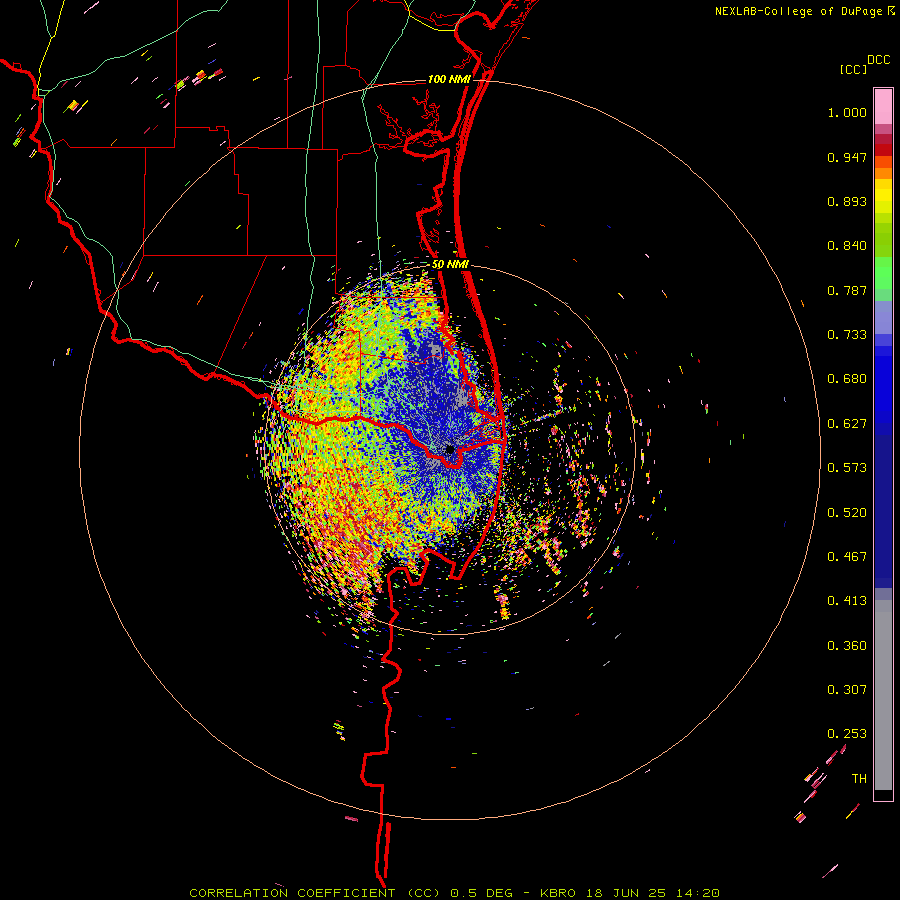Select the 0.413 legend value
Viewport: 900px width, 900px height.
pyautogui.click(x=847, y=601)
